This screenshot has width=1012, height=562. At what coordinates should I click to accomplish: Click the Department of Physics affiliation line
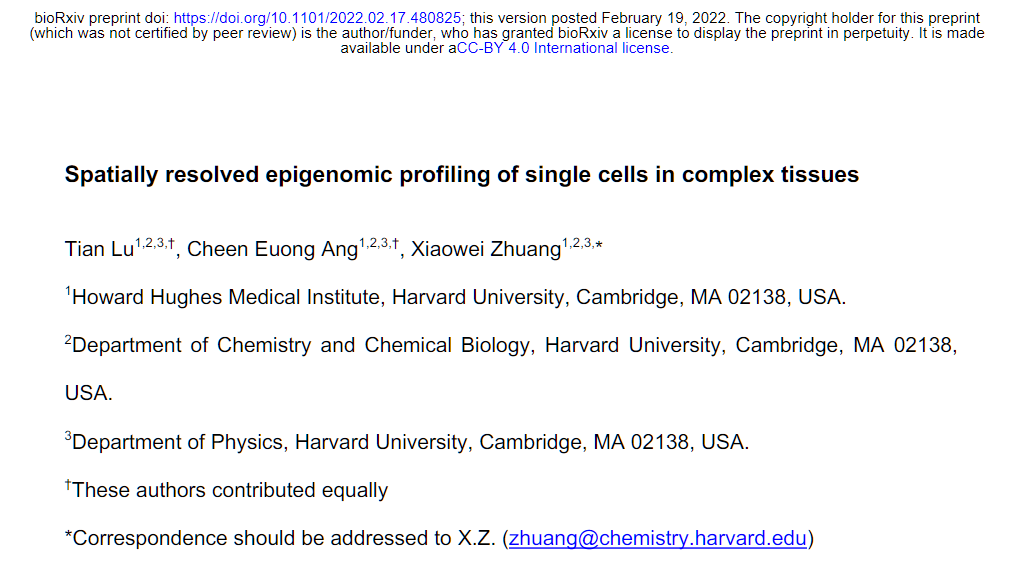pos(407,442)
